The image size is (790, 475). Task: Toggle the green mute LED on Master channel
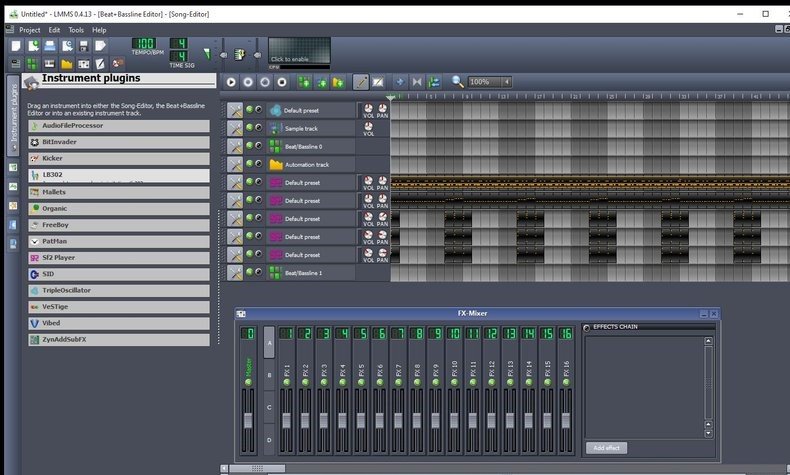[x=247, y=382]
